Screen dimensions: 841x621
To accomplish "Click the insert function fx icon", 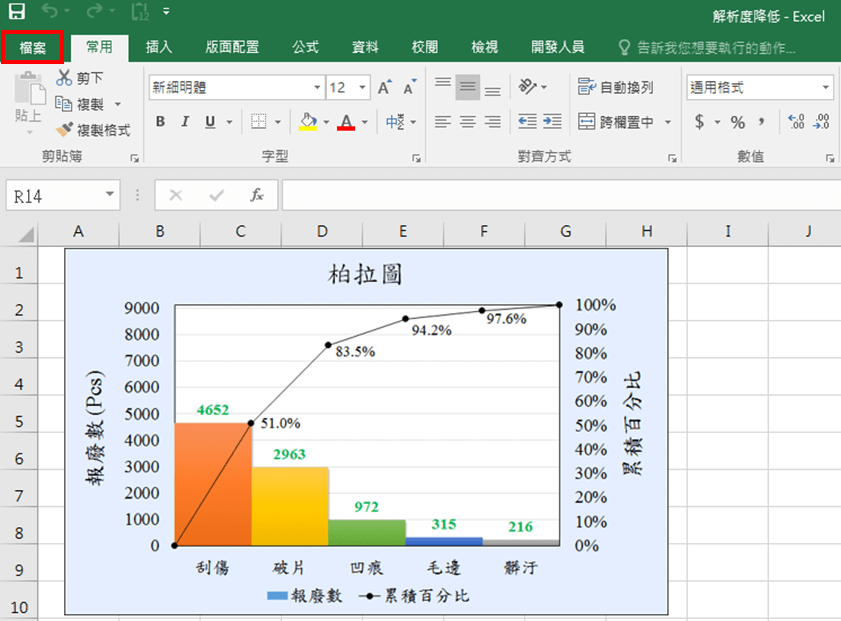I will 257,195.
